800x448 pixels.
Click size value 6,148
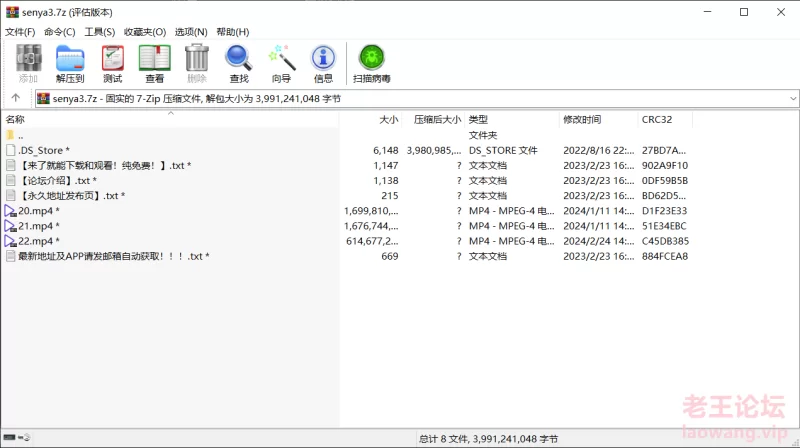[386, 151]
